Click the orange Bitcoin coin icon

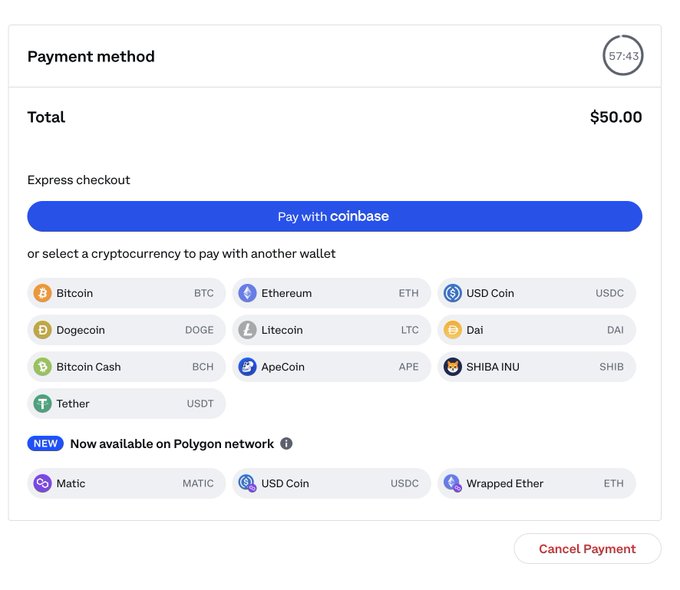click(42, 293)
